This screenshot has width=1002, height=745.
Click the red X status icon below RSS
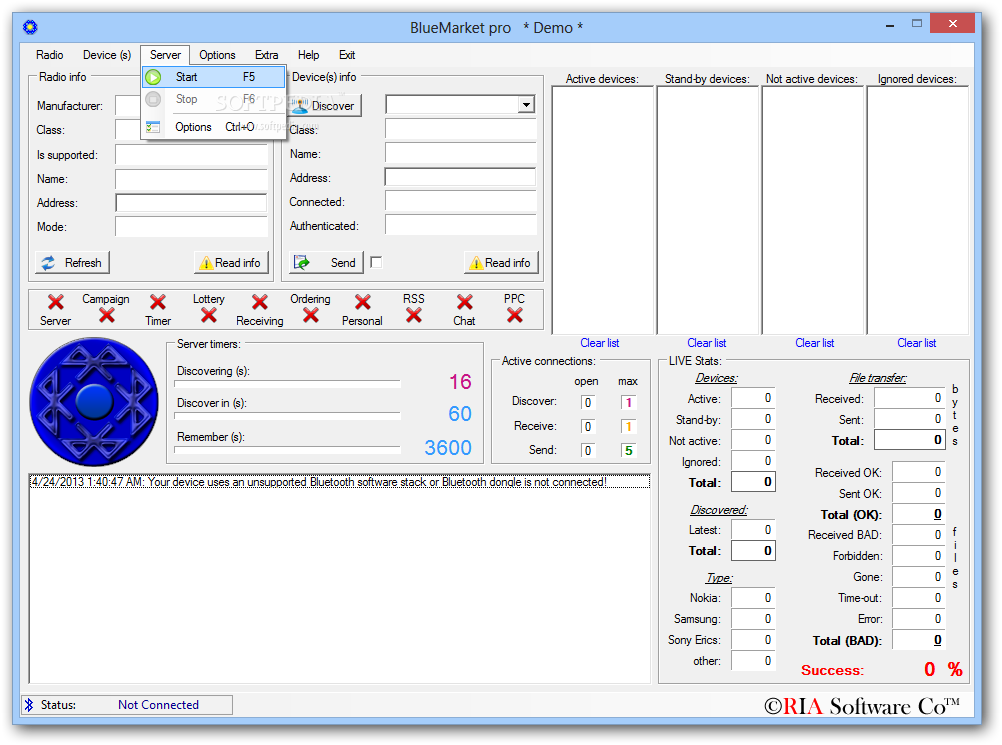click(413, 315)
